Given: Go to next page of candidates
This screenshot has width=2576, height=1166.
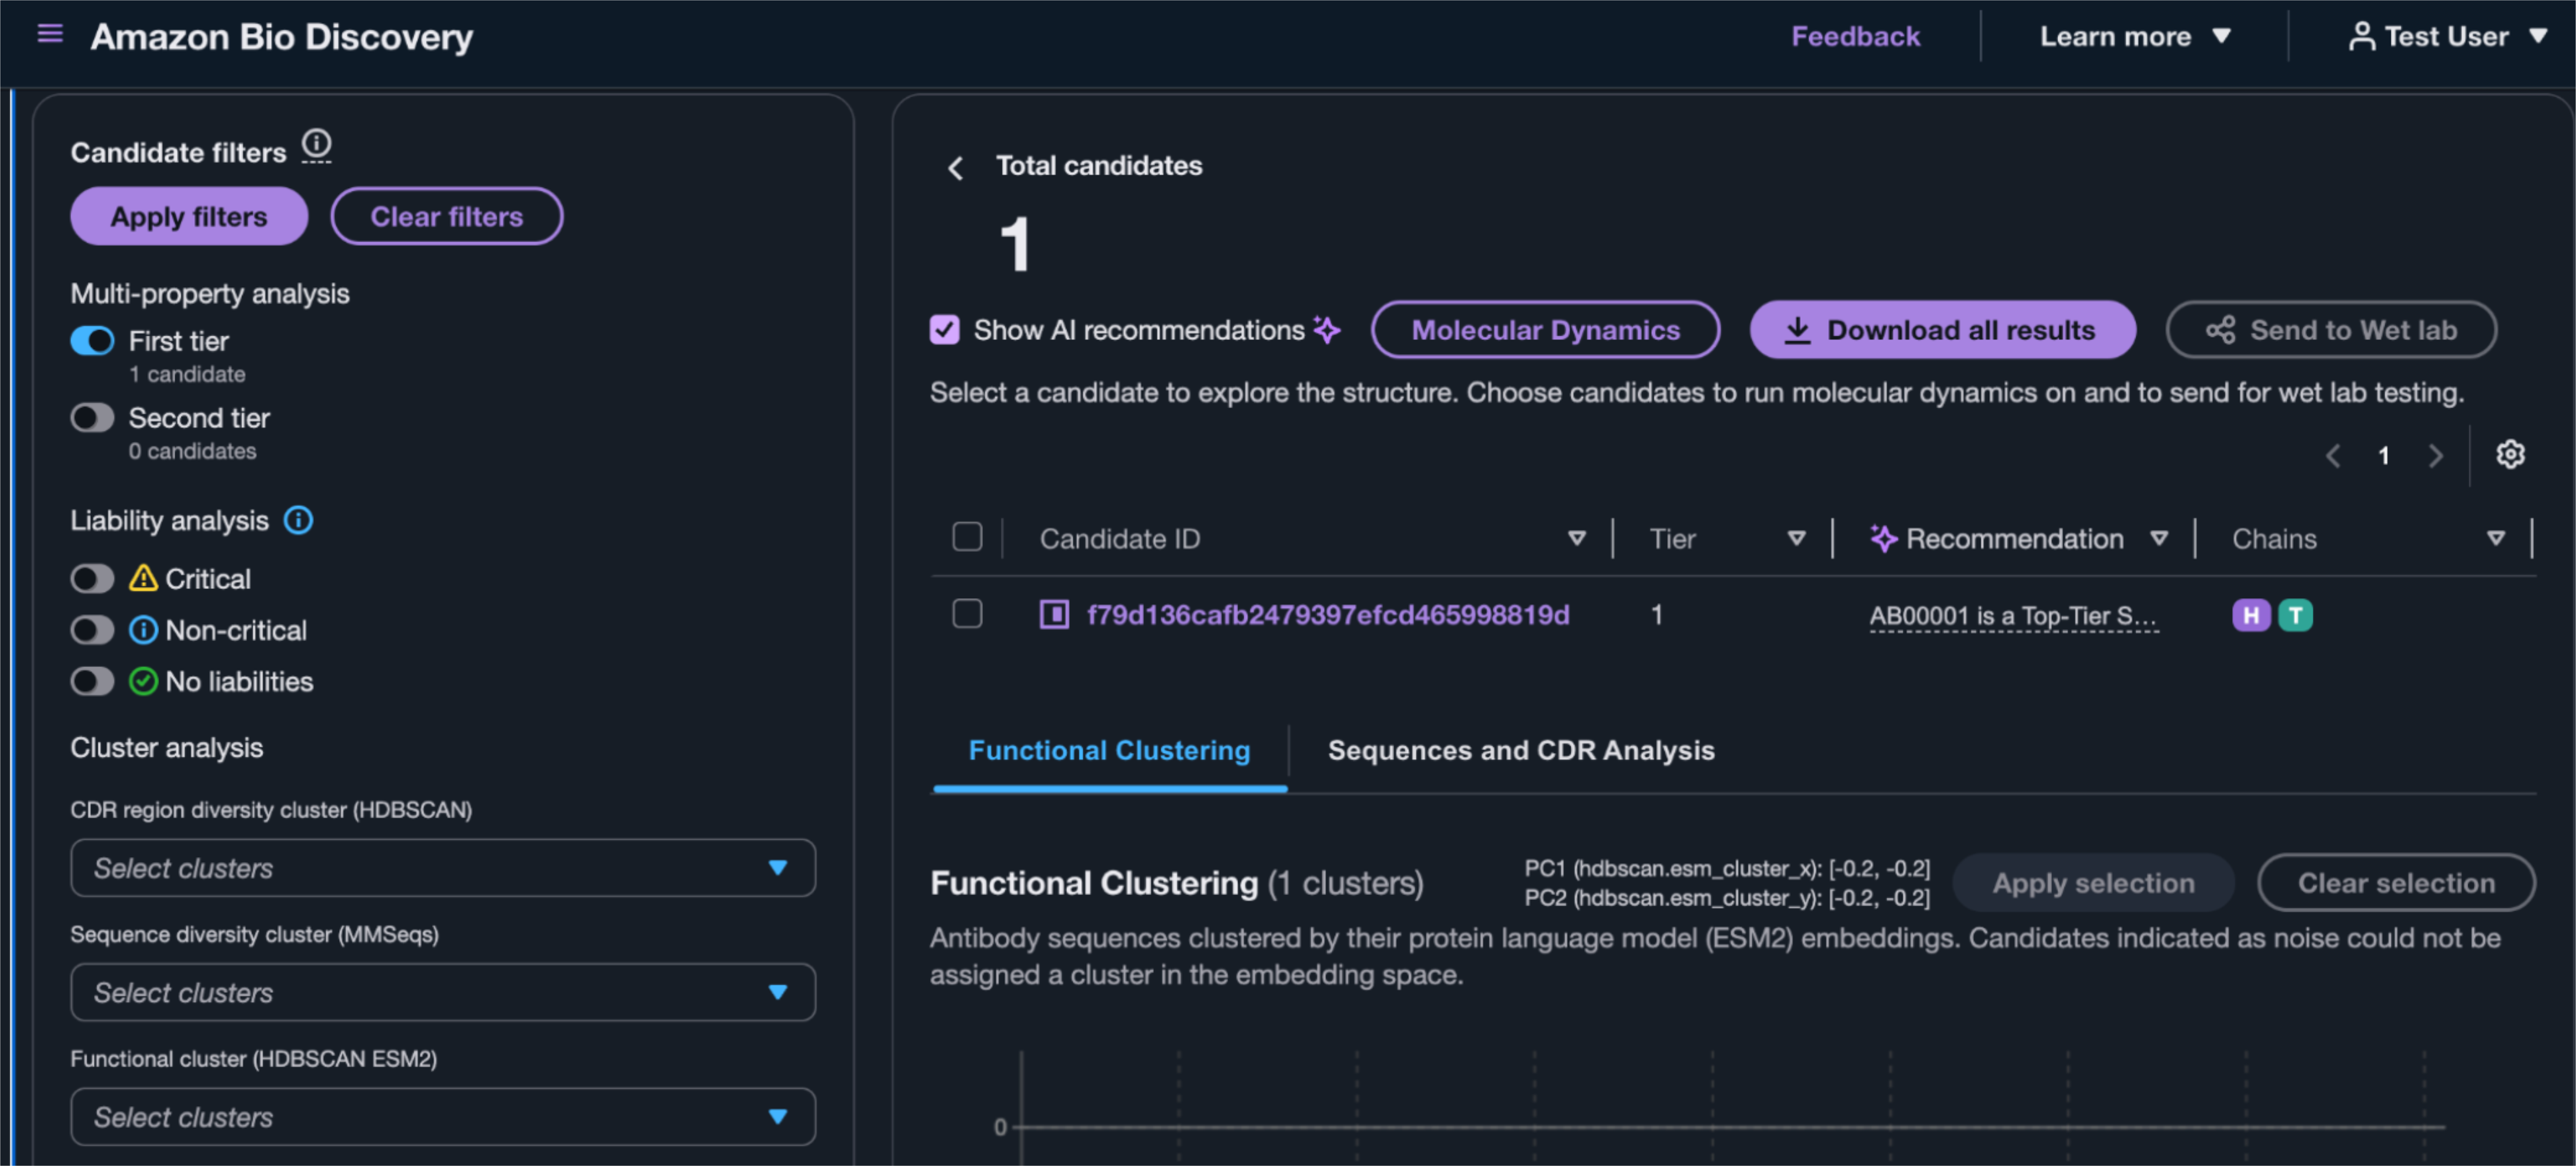Looking at the screenshot, I should tap(2436, 456).
